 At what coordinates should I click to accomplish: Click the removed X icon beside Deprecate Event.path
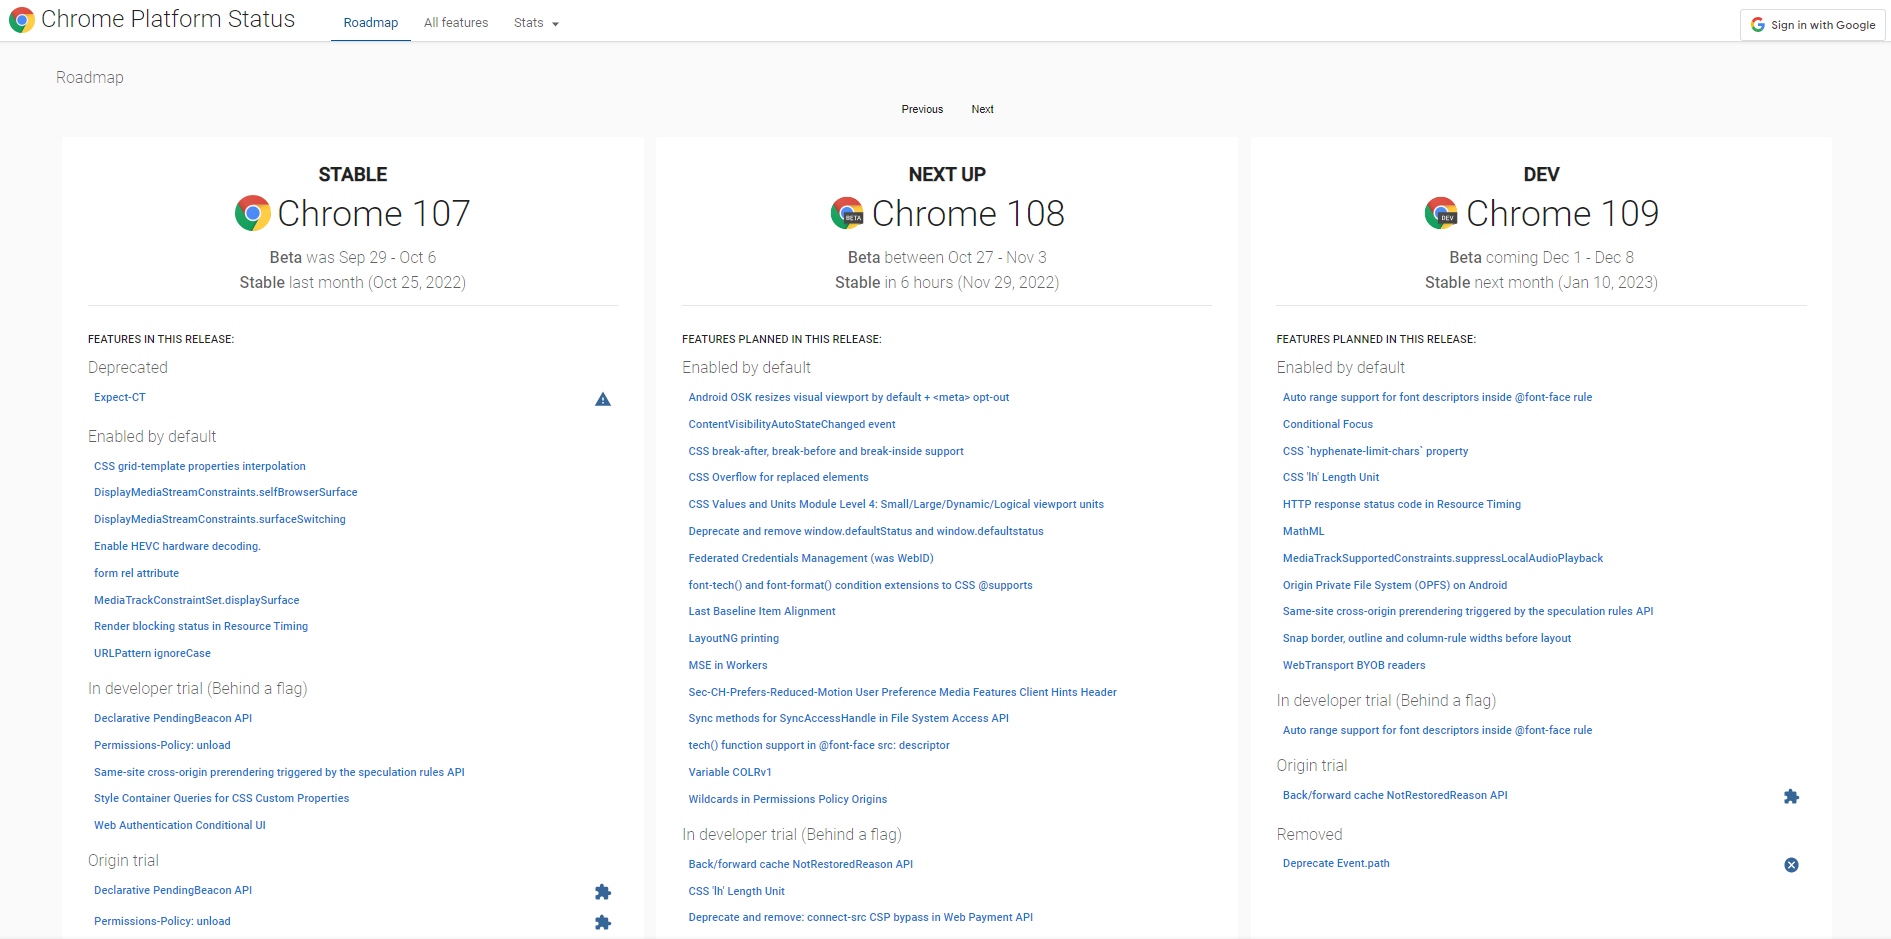coord(1791,865)
